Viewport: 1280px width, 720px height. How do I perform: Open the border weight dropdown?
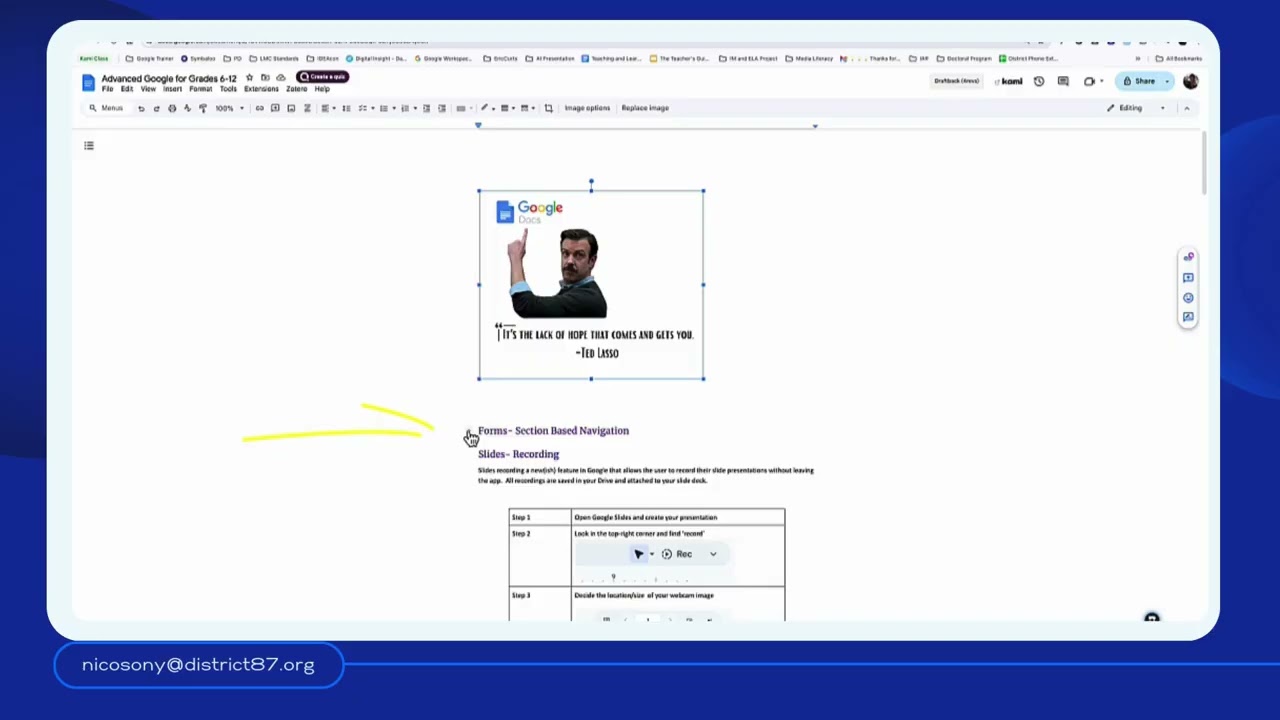click(508, 108)
